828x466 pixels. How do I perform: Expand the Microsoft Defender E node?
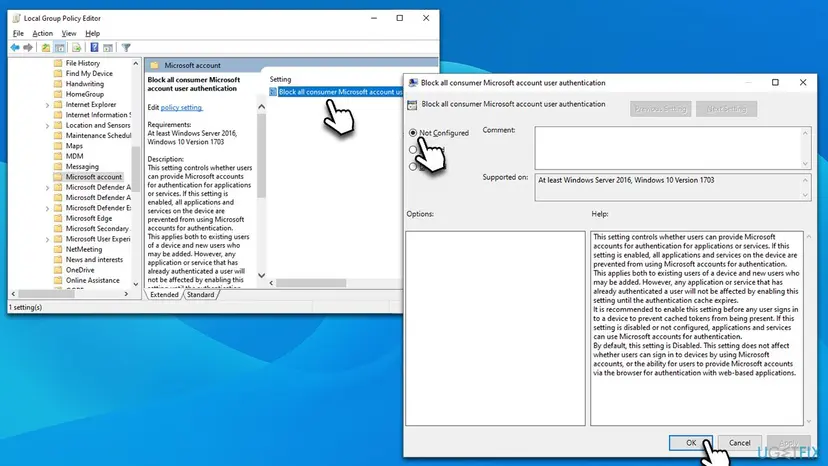47,208
